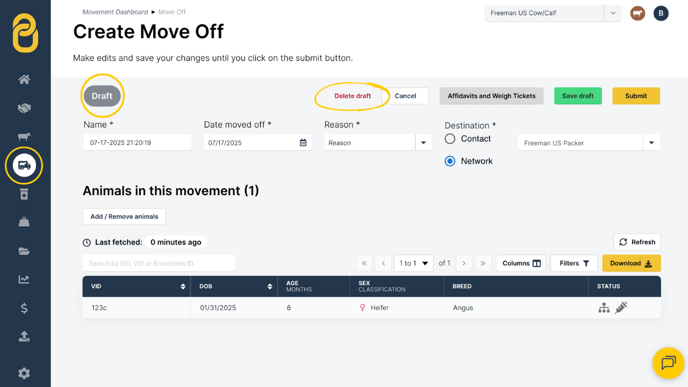688x387 pixels.
Task: Click the animal search input field
Action: click(158, 263)
